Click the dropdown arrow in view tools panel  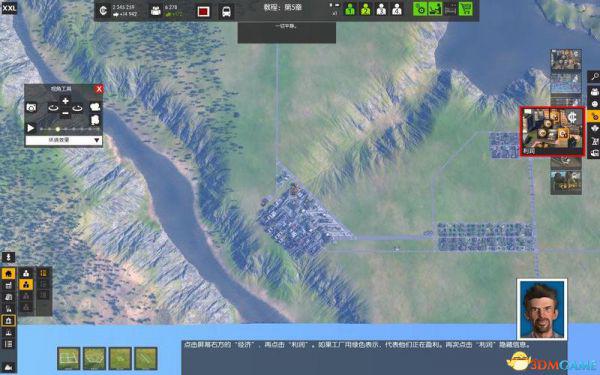97,140
